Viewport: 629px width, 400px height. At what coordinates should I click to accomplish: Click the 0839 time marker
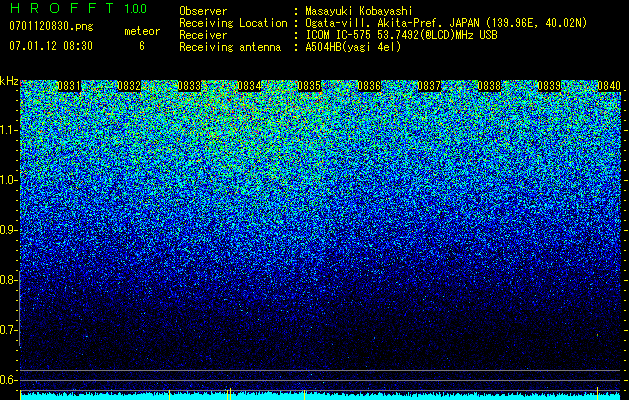point(549,86)
